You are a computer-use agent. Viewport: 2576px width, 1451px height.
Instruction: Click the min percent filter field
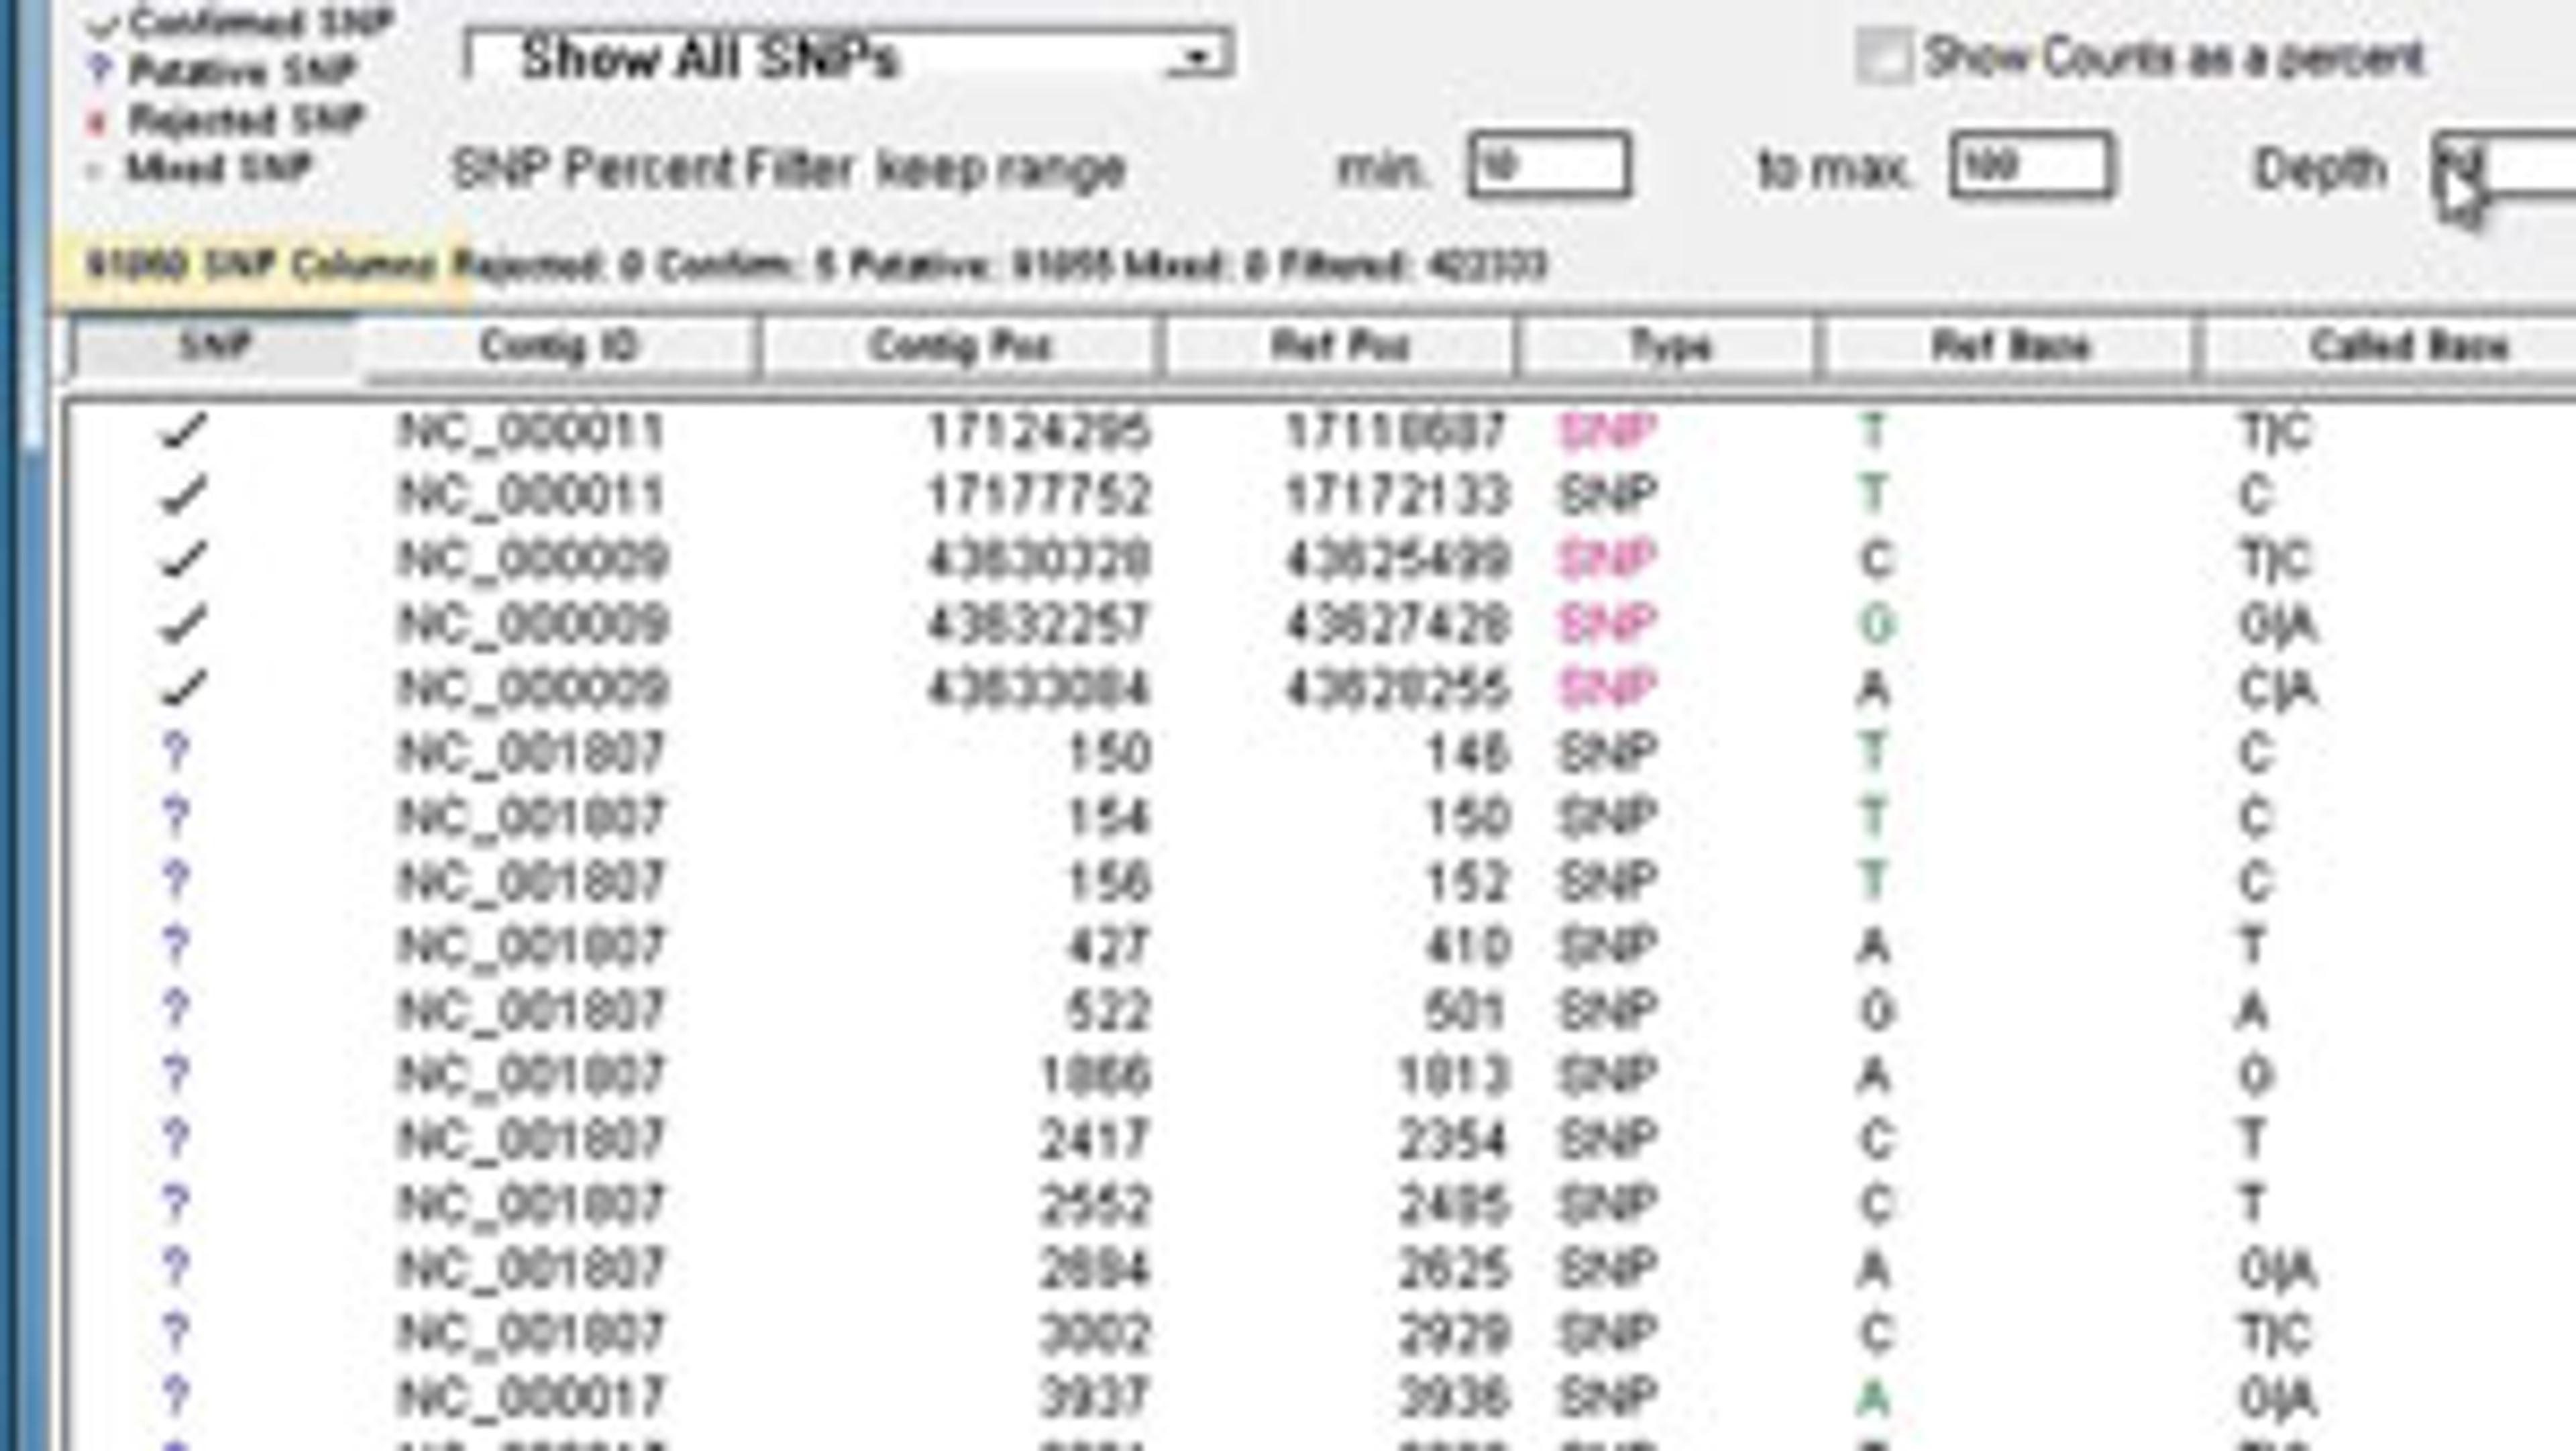point(1549,166)
